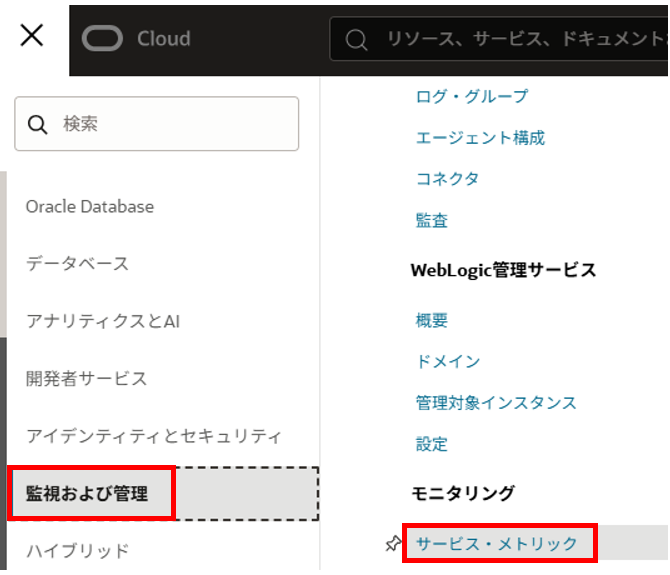Select Oracle Database category
670x575 pixels.
(90, 207)
